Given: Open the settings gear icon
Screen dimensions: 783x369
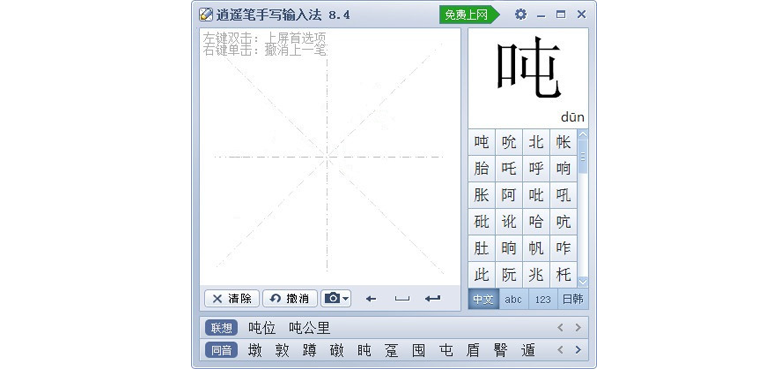Looking at the screenshot, I should click(x=520, y=14).
